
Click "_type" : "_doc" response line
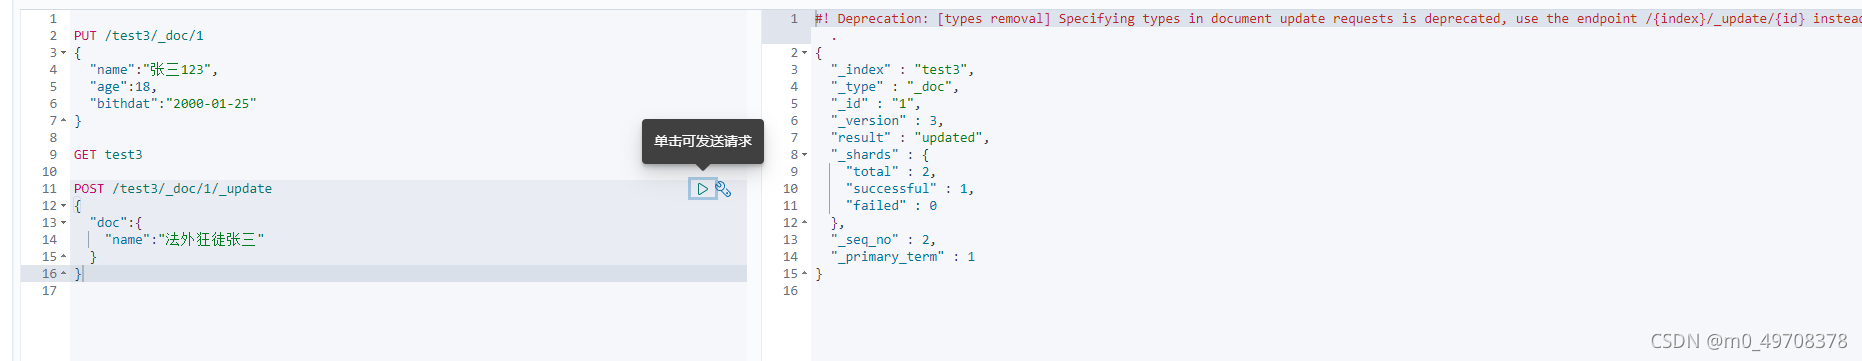[894, 87]
